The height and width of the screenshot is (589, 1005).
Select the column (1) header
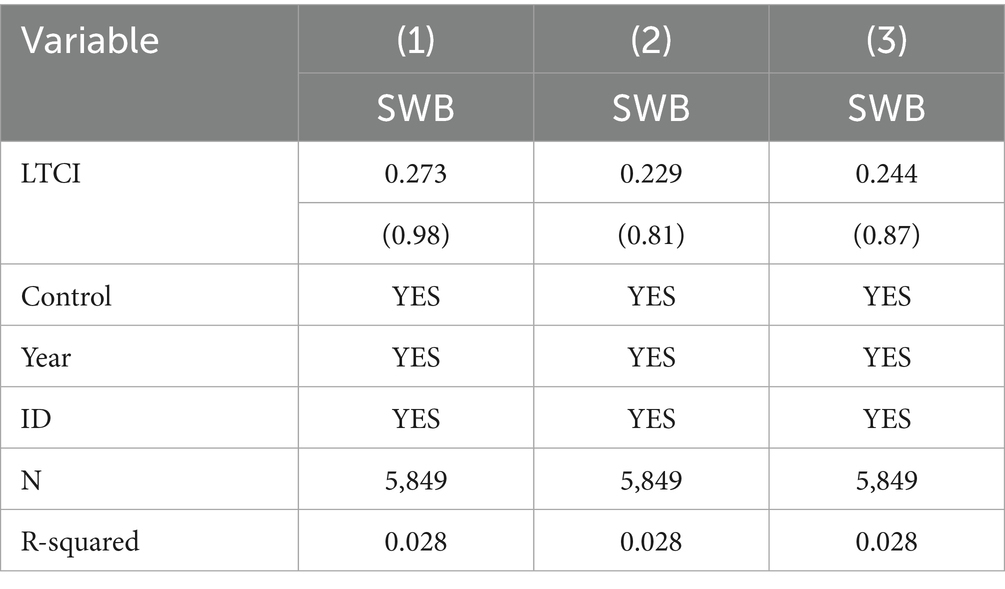point(415,40)
